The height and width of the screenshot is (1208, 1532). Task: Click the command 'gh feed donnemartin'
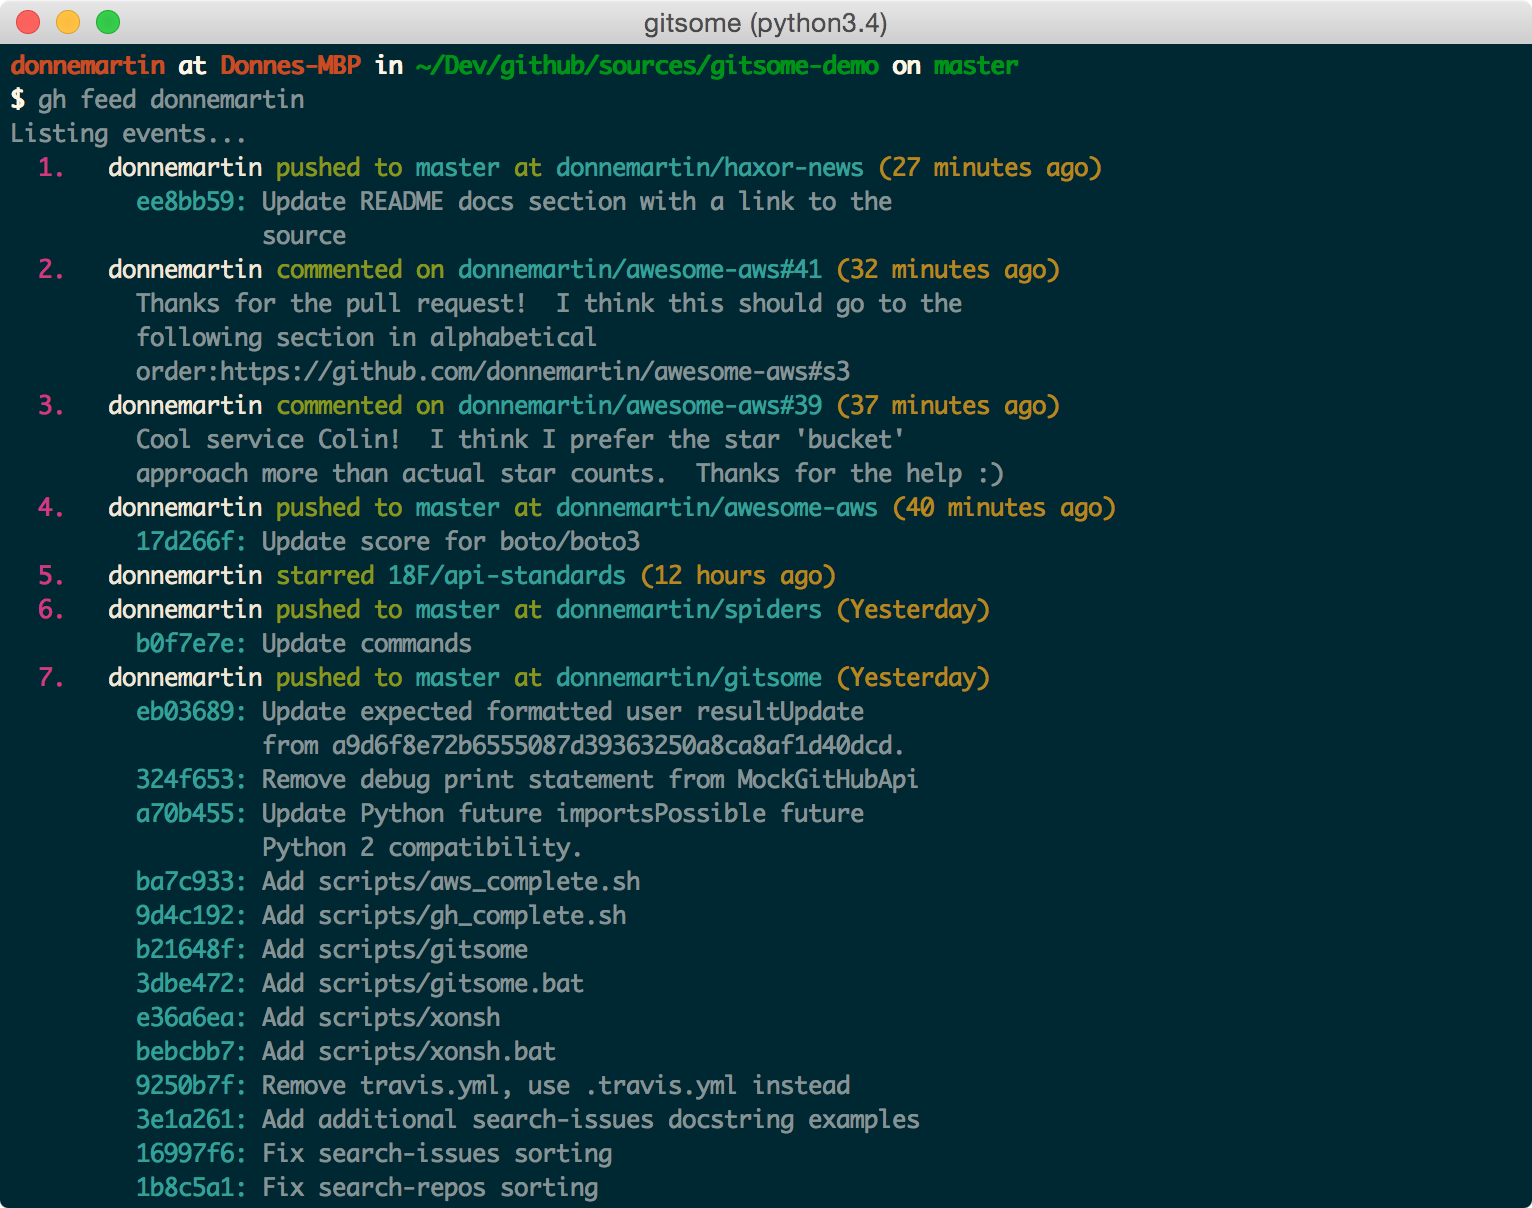click(x=171, y=100)
